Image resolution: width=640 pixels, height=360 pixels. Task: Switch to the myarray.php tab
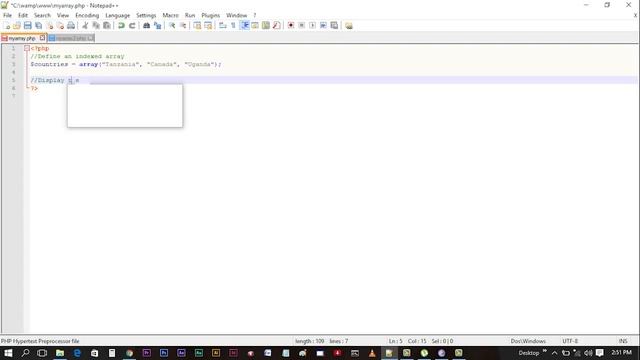pos(22,38)
